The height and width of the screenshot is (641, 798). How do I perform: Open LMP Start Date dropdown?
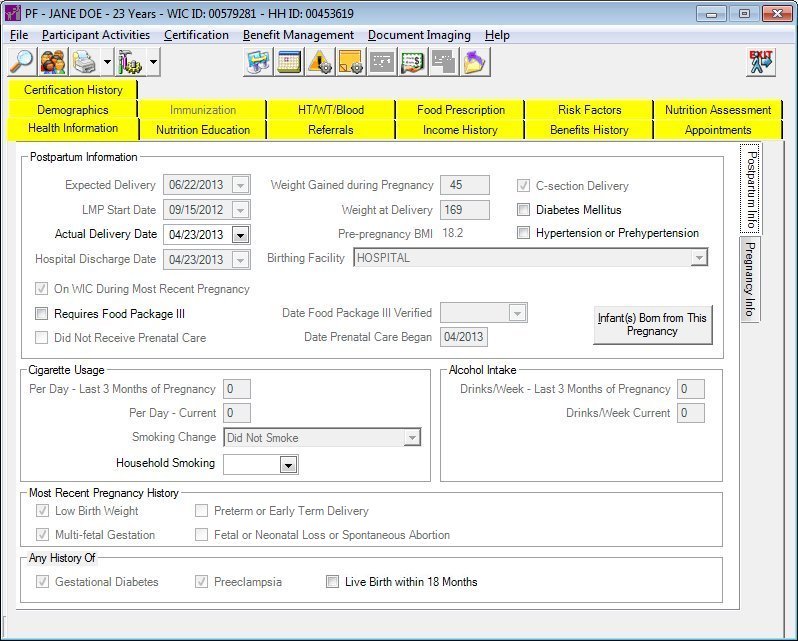click(x=241, y=210)
